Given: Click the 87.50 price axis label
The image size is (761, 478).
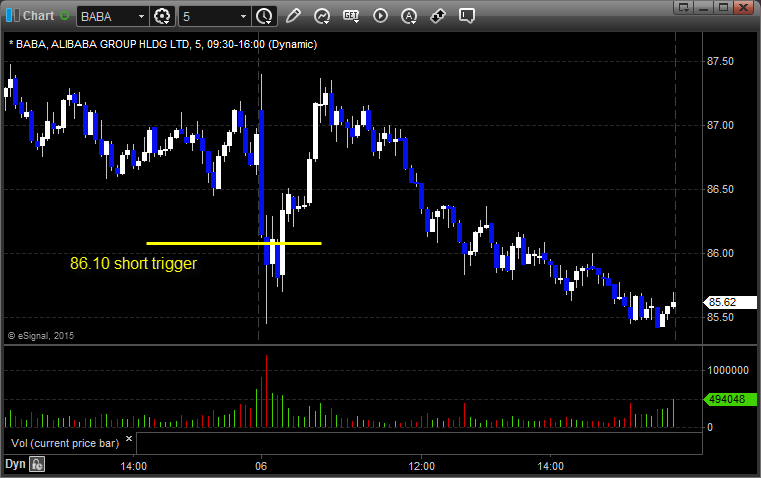Looking at the screenshot, I should [x=720, y=61].
